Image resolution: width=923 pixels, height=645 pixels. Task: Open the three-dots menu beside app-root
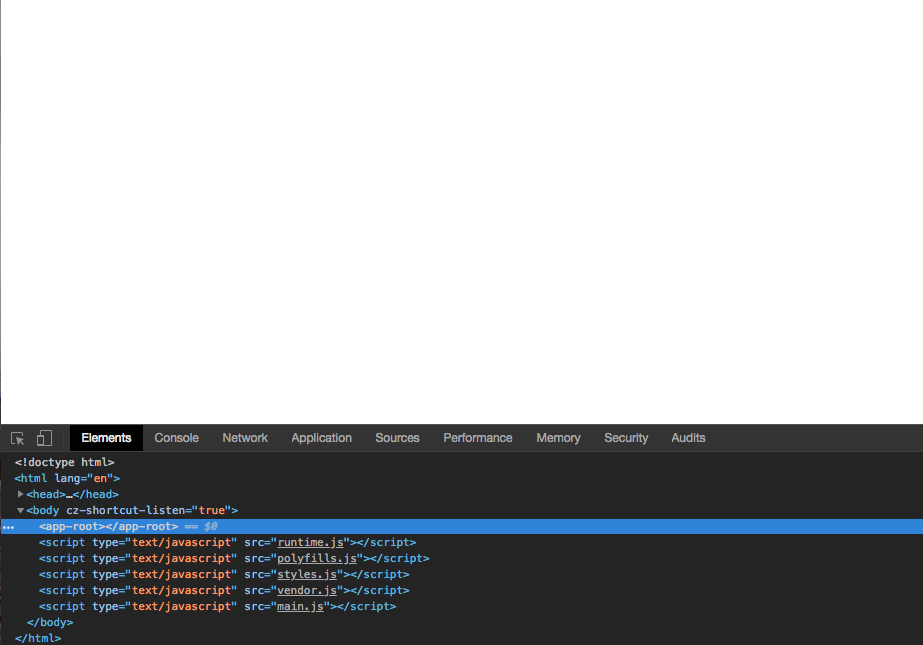(8, 527)
